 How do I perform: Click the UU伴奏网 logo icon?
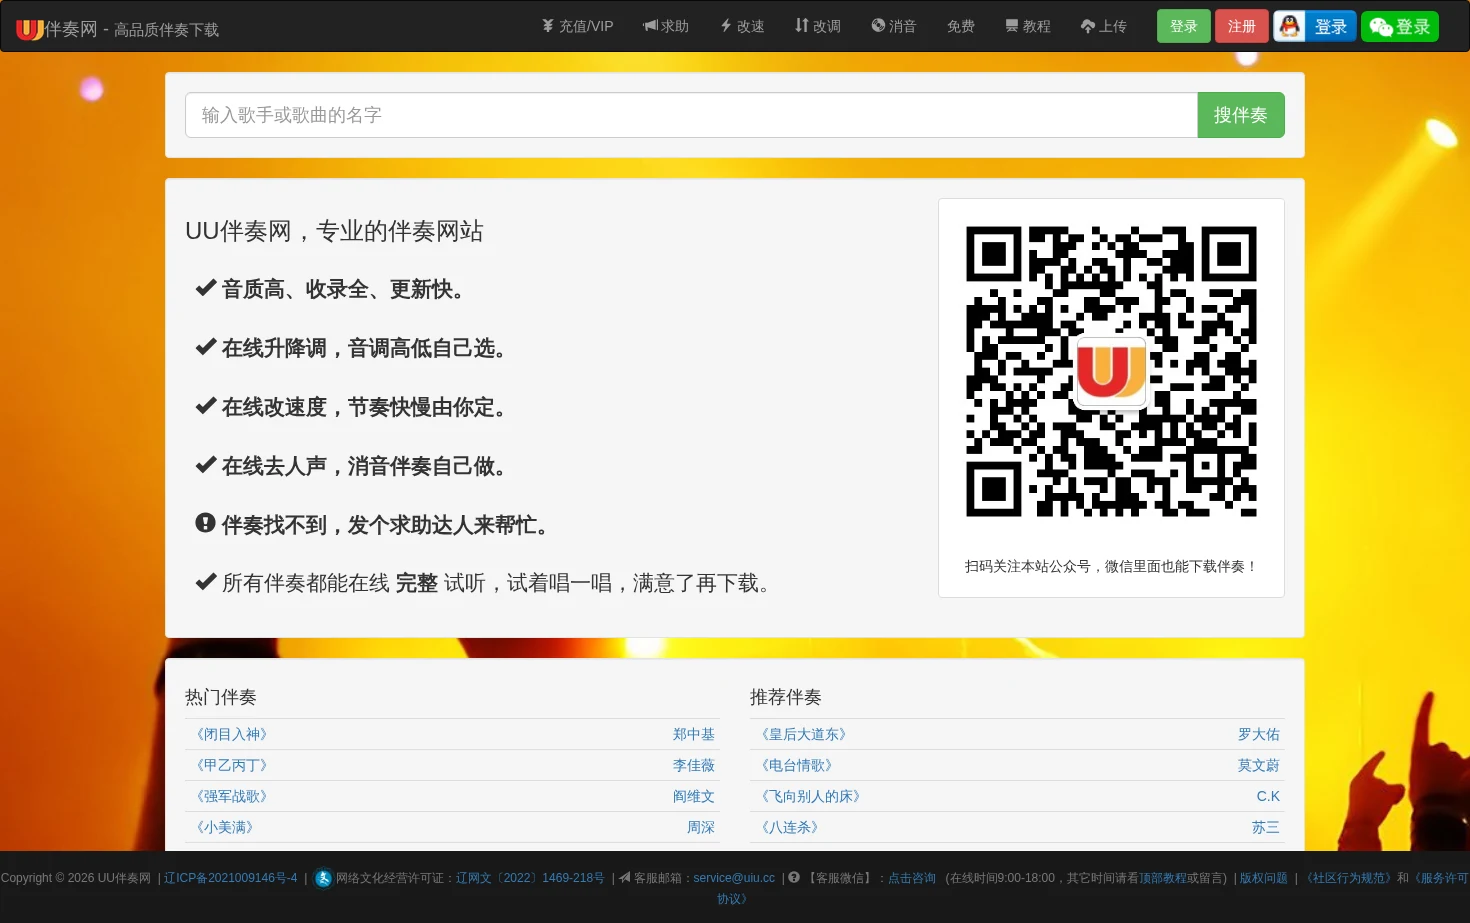(30, 29)
